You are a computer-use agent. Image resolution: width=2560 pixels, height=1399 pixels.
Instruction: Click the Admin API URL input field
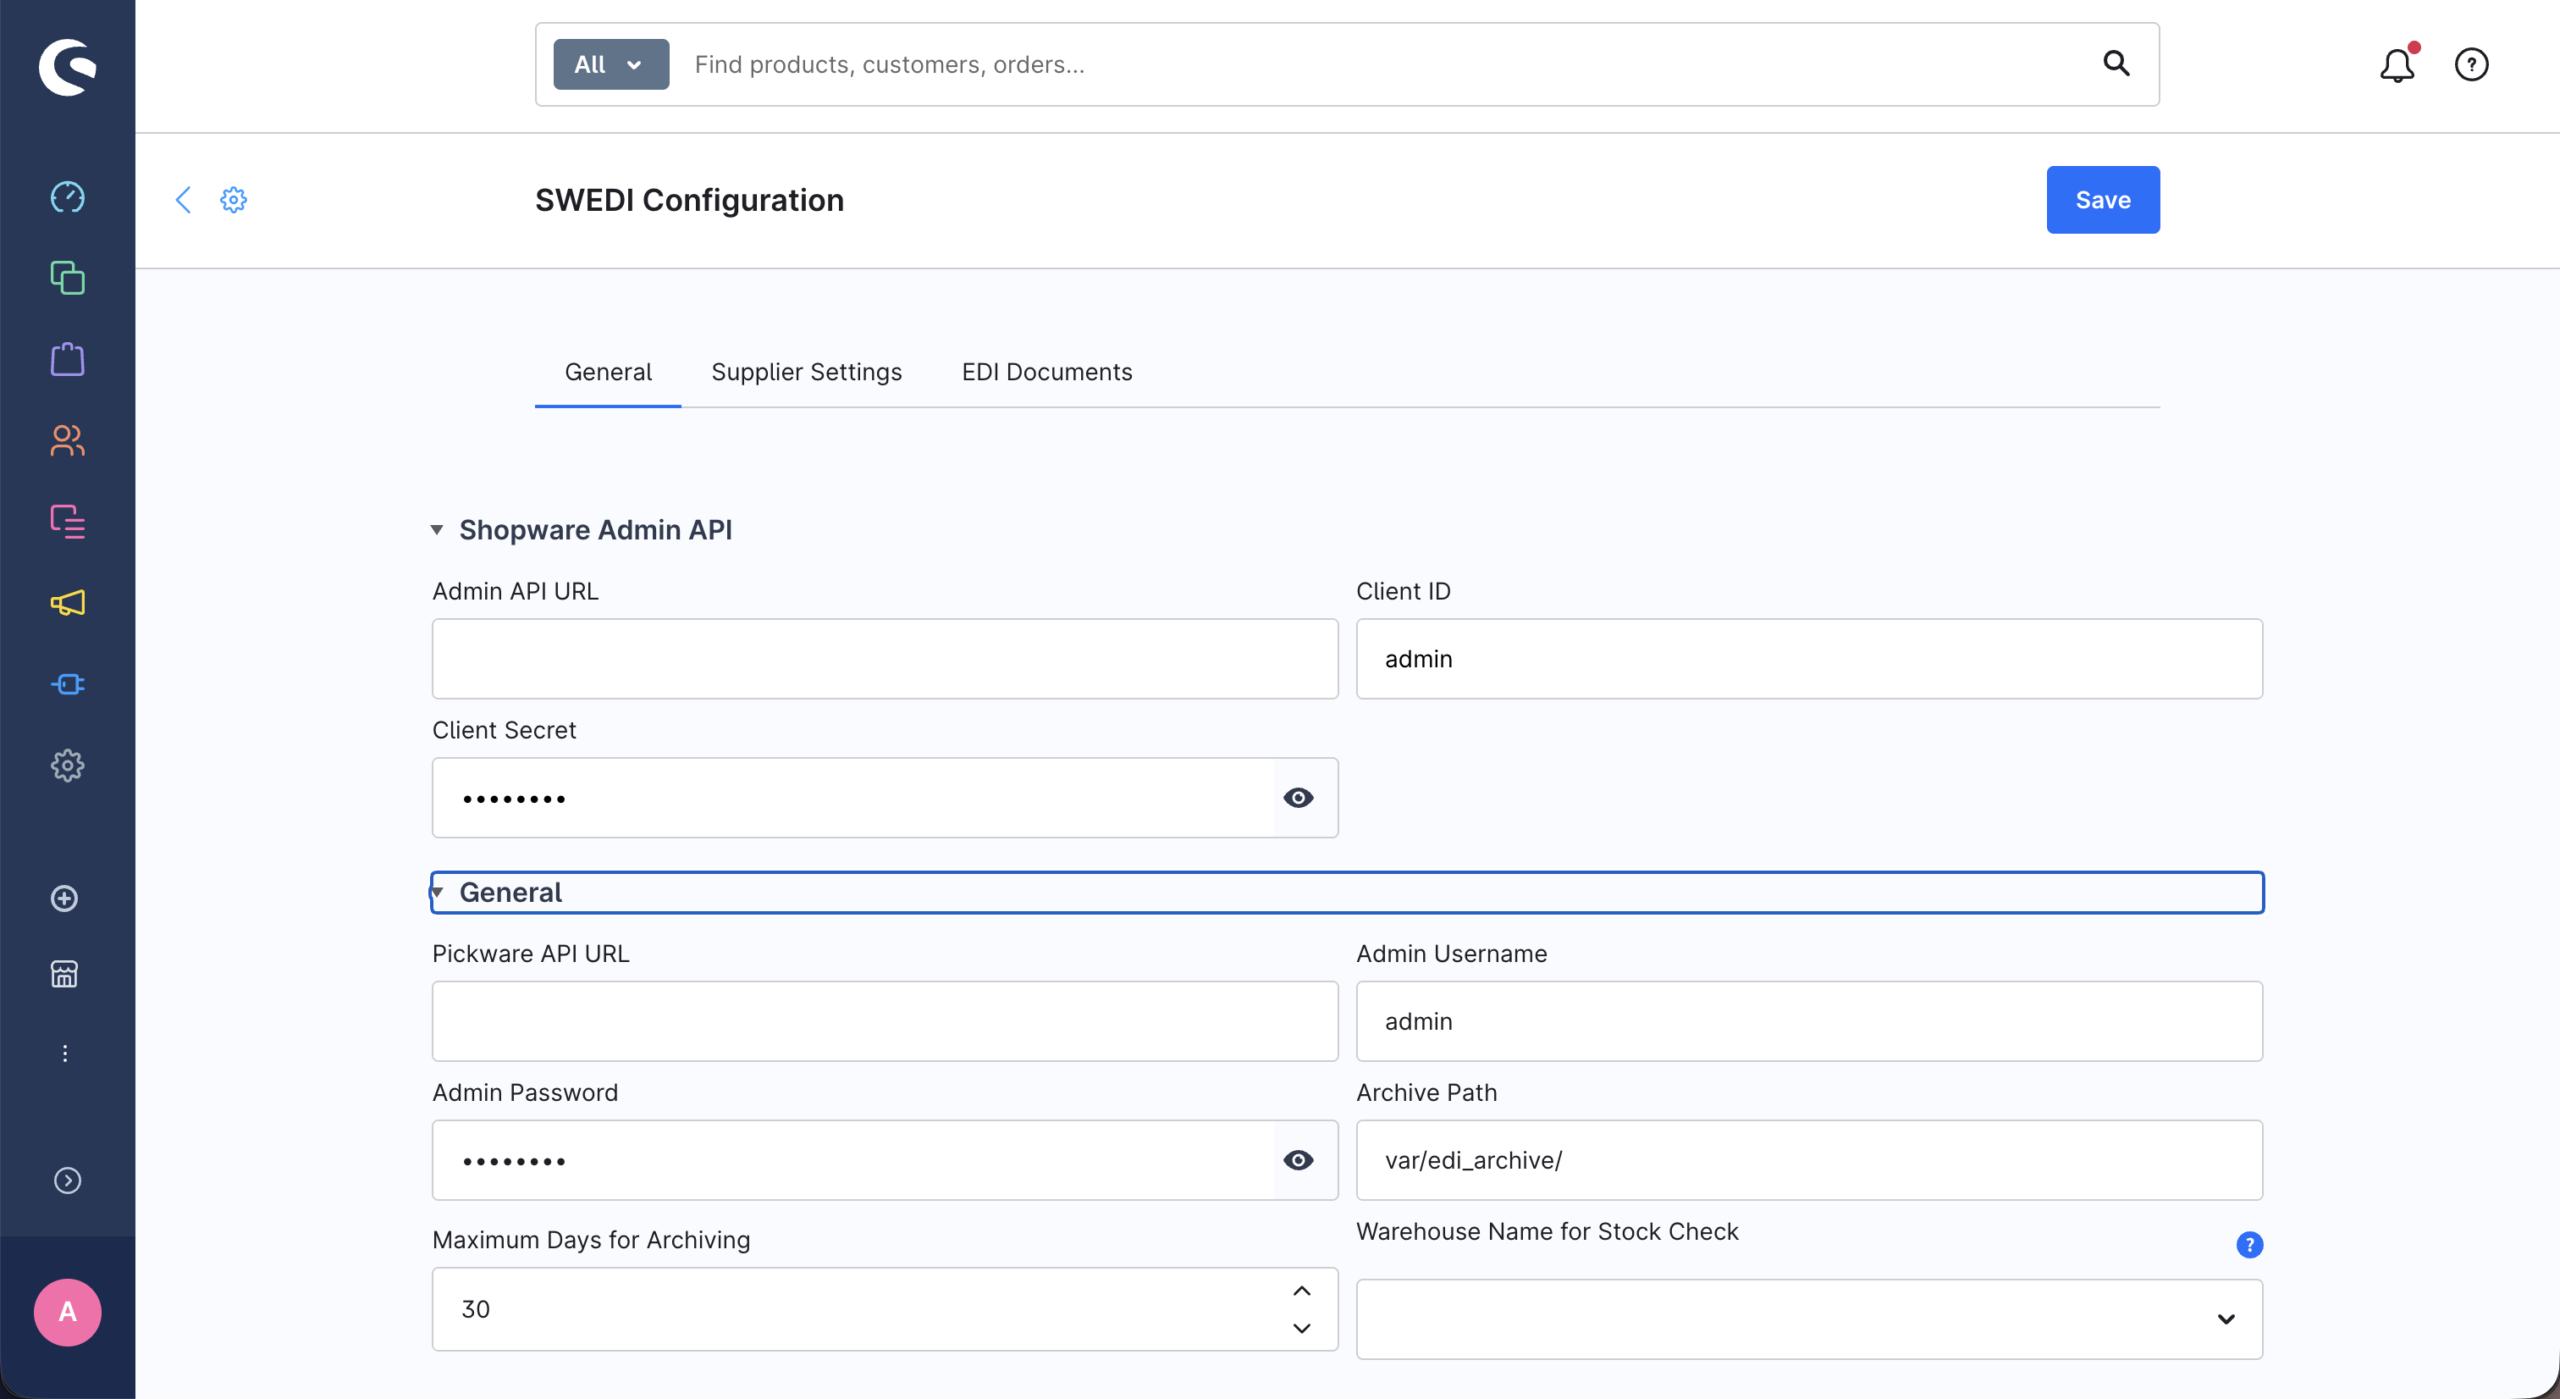click(884, 659)
